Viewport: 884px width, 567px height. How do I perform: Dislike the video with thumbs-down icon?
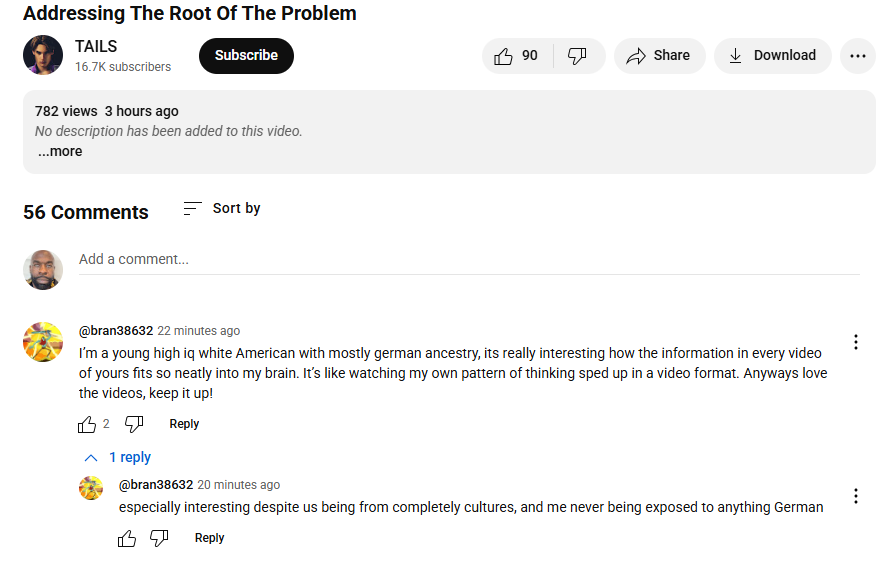pyautogui.click(x=579, y=56)
